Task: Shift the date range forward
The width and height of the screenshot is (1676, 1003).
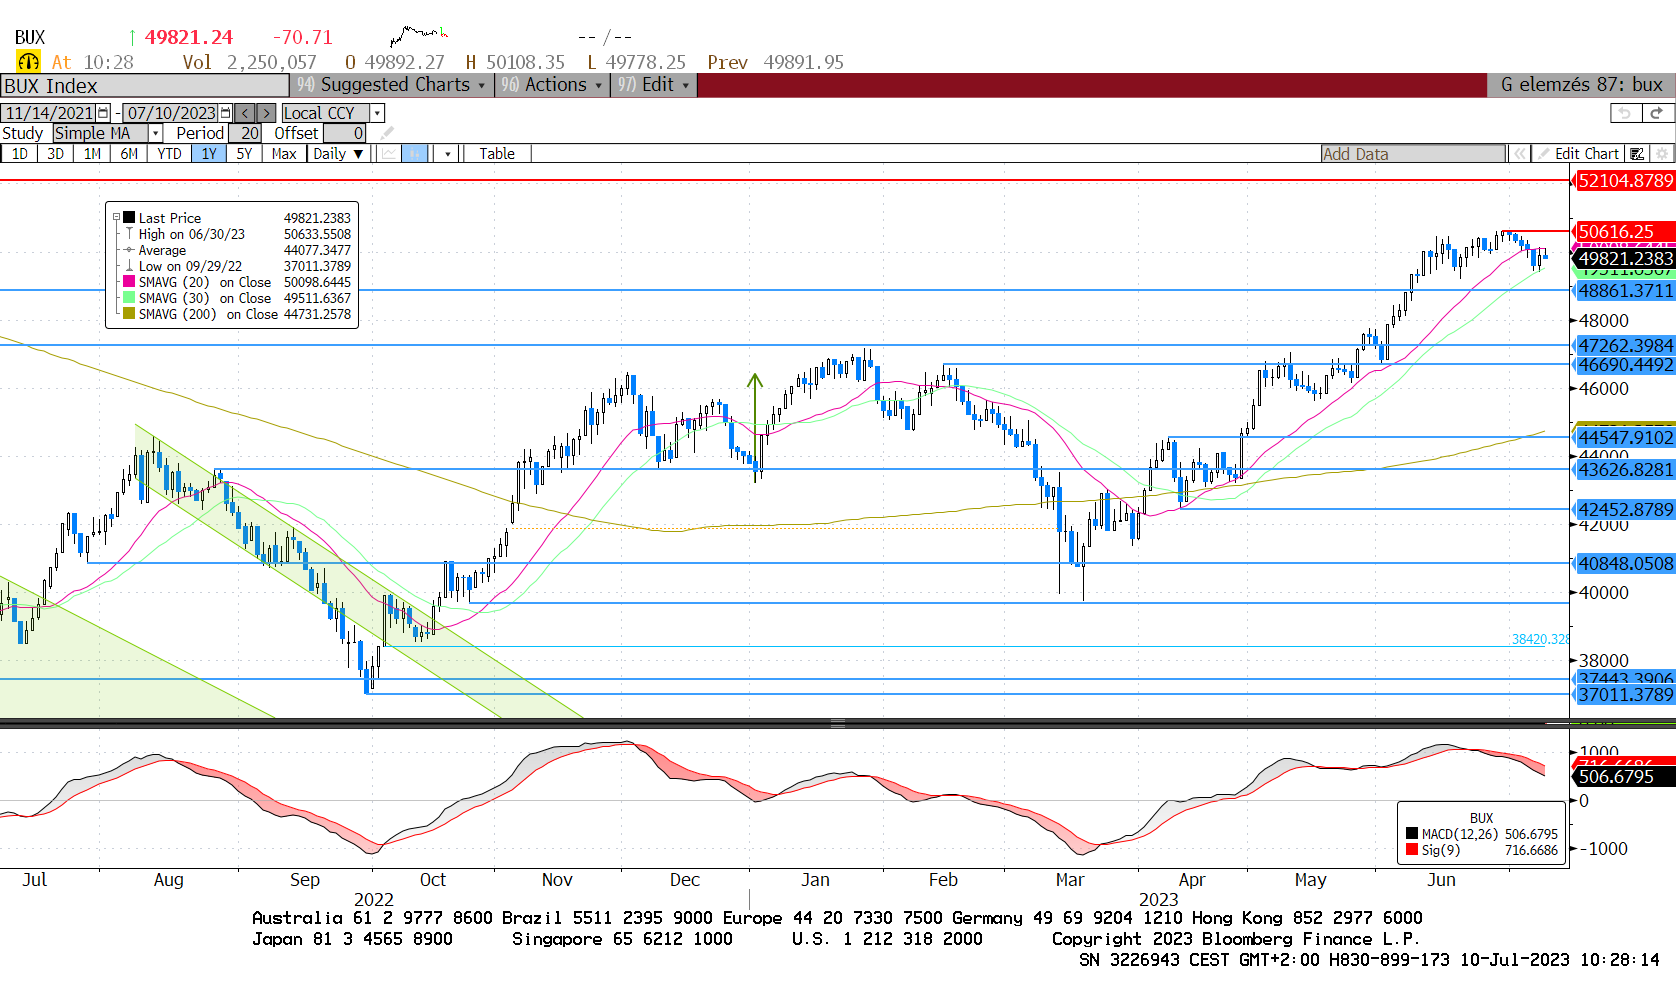Action: click(267, 113)
